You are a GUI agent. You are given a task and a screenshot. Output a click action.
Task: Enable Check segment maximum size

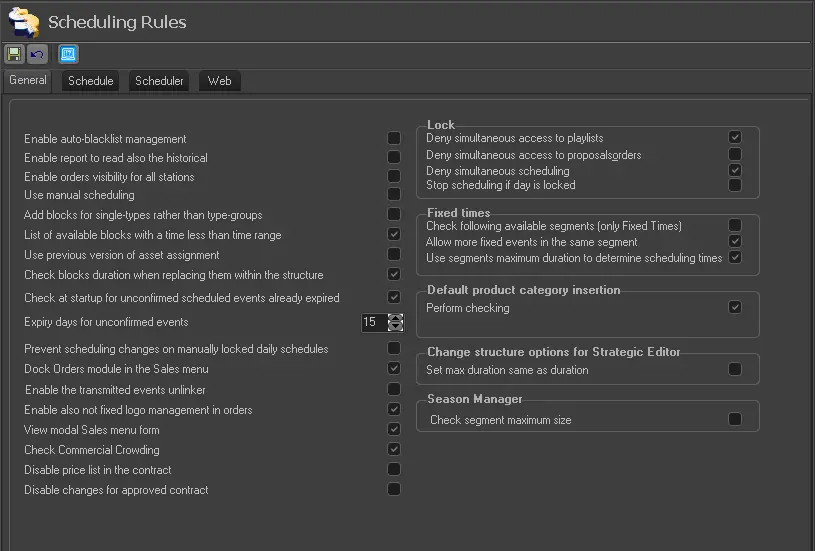click(735, 419)
